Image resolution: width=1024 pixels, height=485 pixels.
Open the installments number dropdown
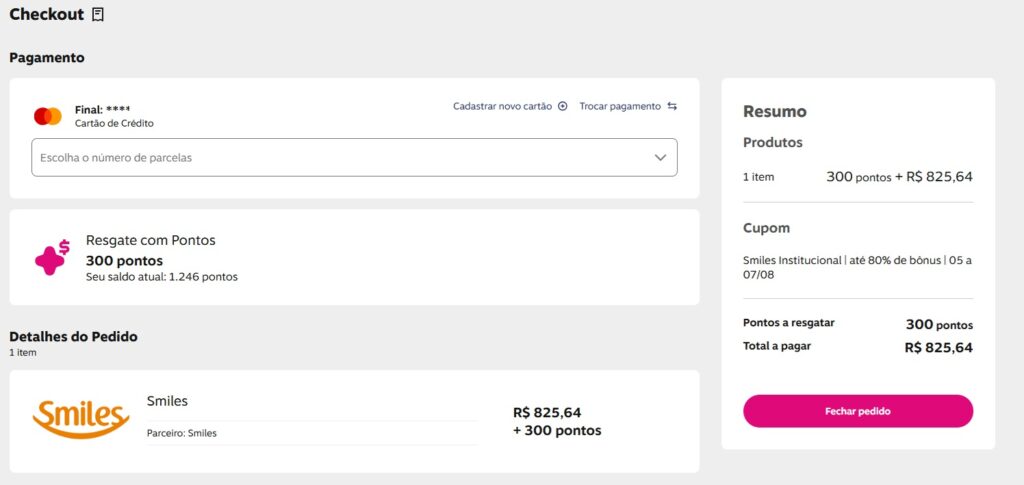click(x=340, y=158)
